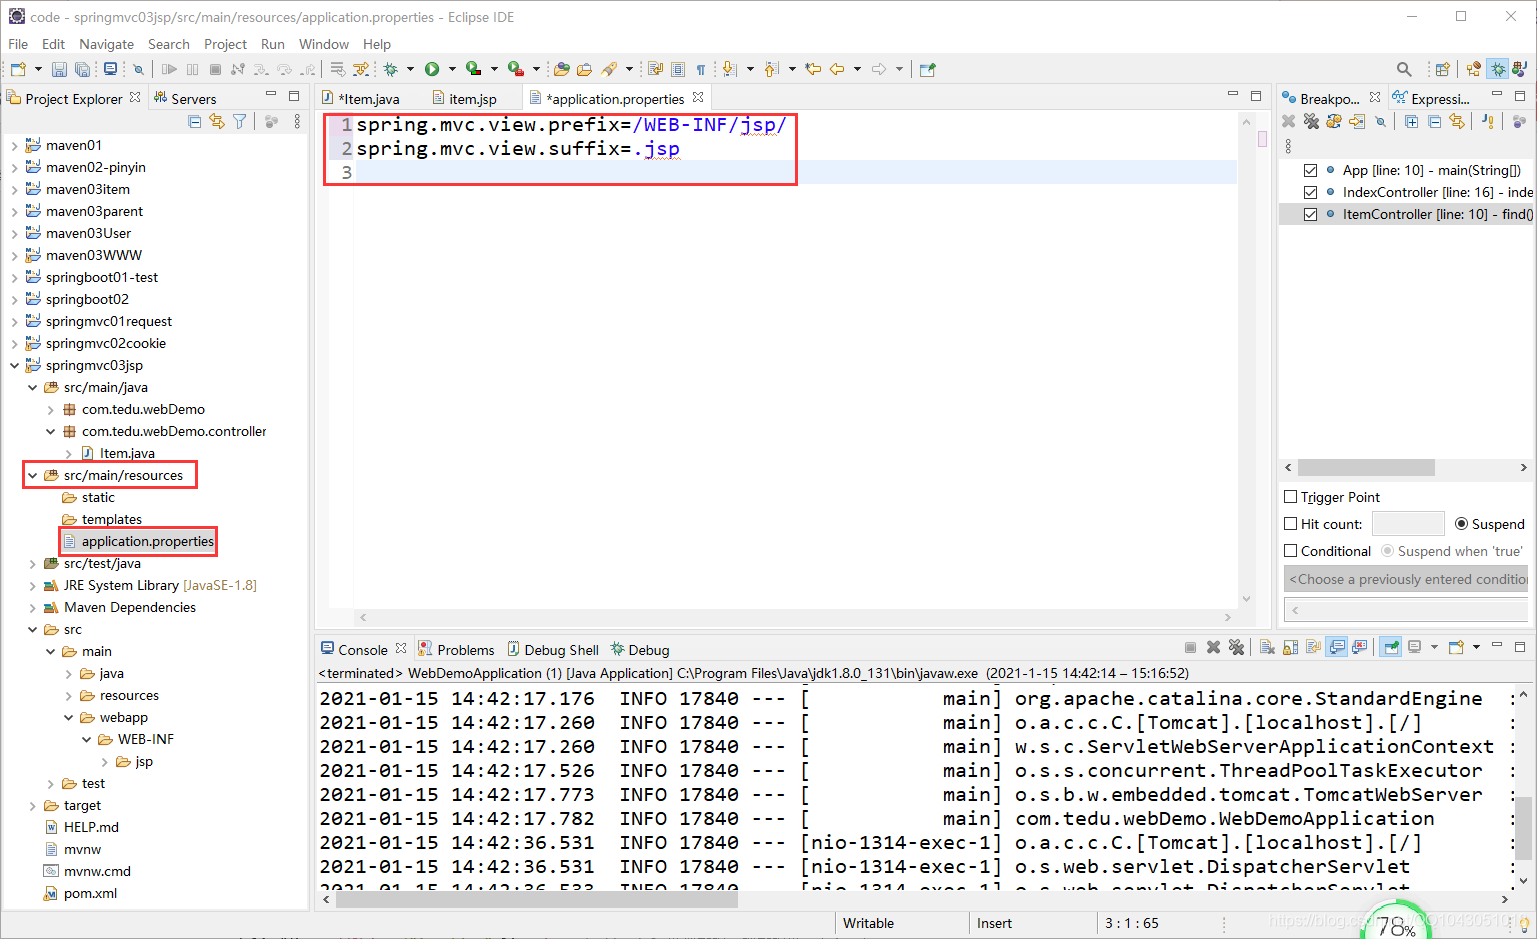Switch to the item.jsp editor tab
Viewport: 1537px width, 939px height.
click(x=465, y=98)
